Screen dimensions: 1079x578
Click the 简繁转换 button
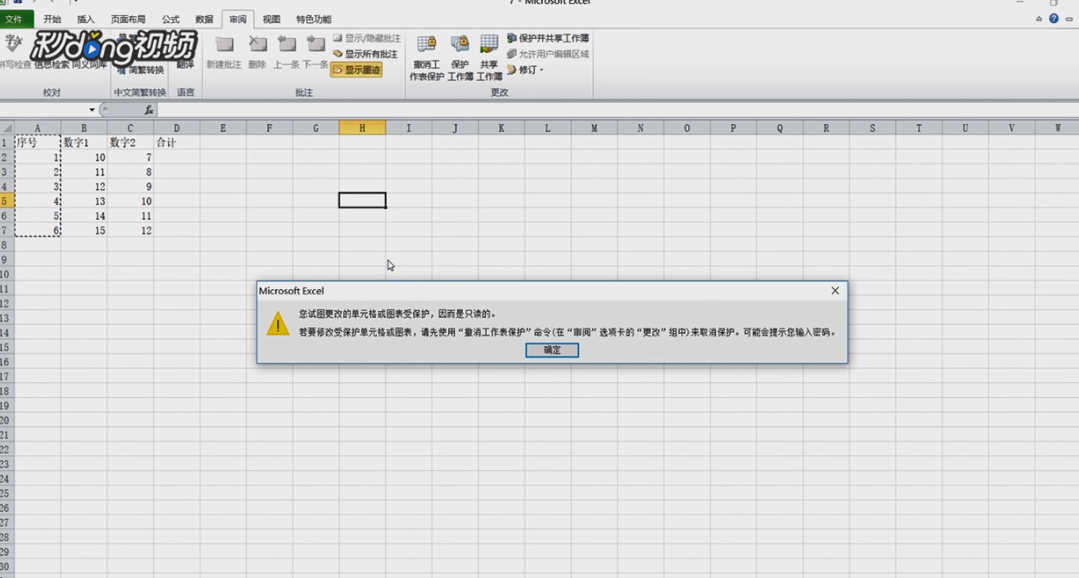140,70
